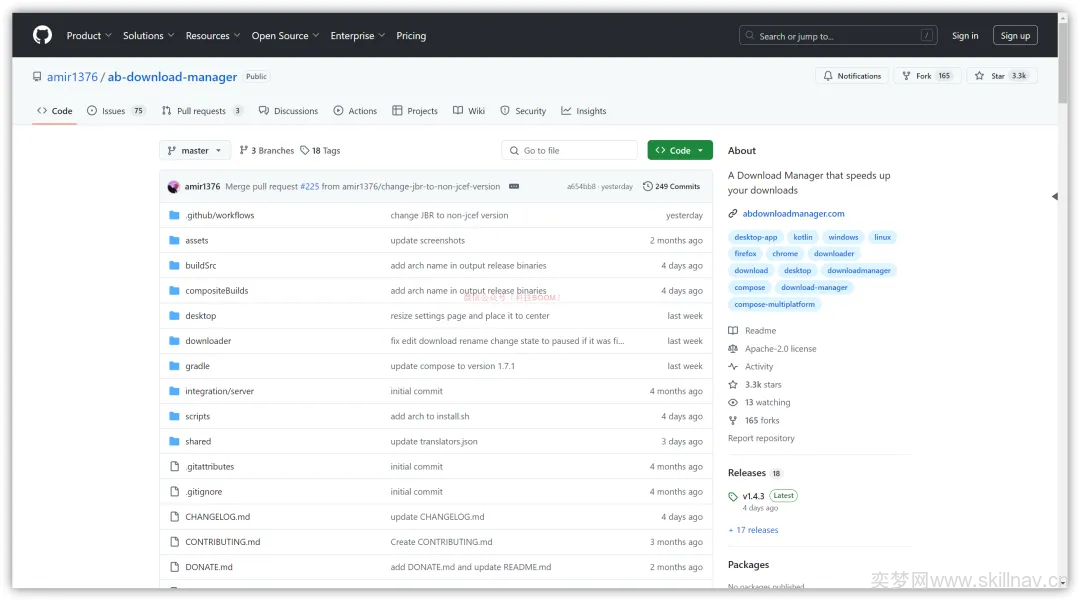Click the clock history icon beside 249 Commits

[647, 187]
